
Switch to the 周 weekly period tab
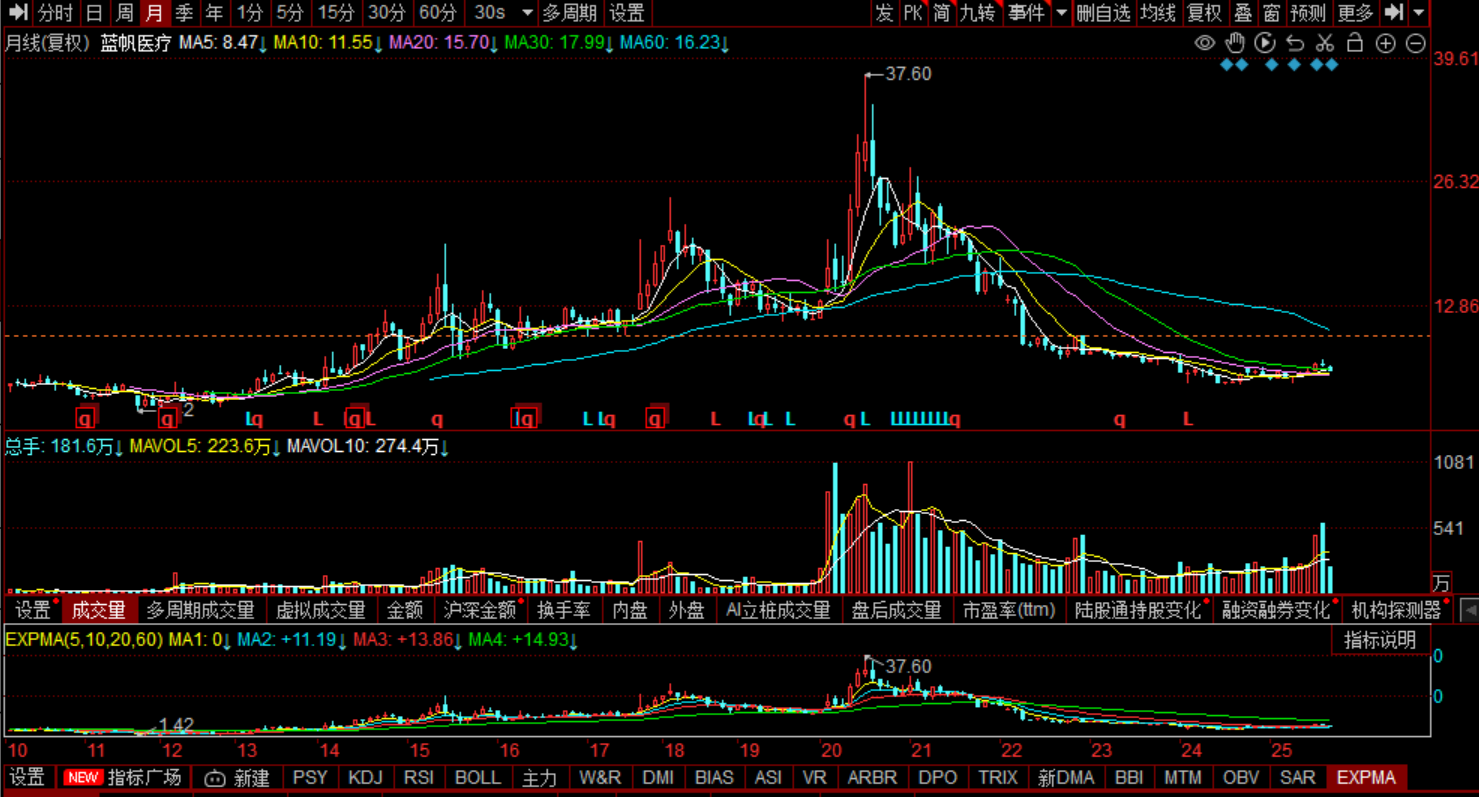[x=124, y=13]
